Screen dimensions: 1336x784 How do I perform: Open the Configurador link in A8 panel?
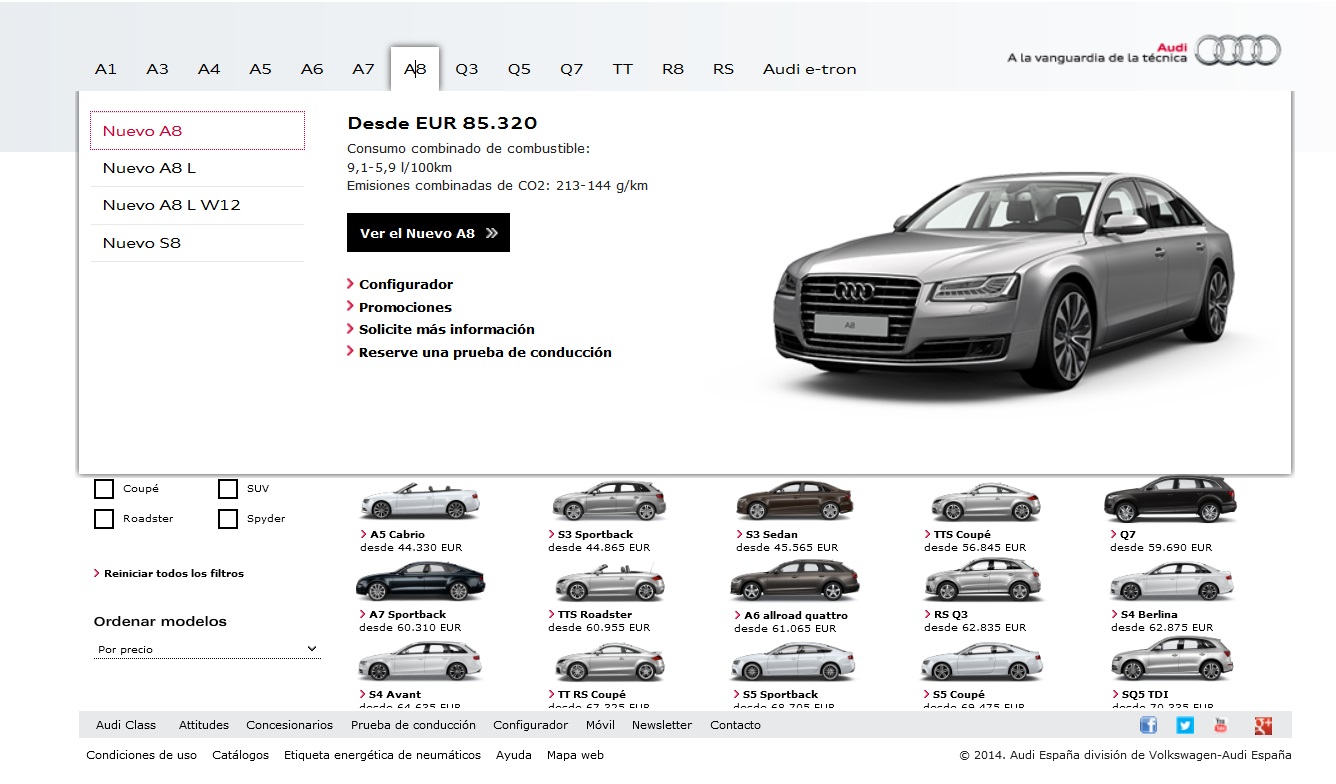405,284
